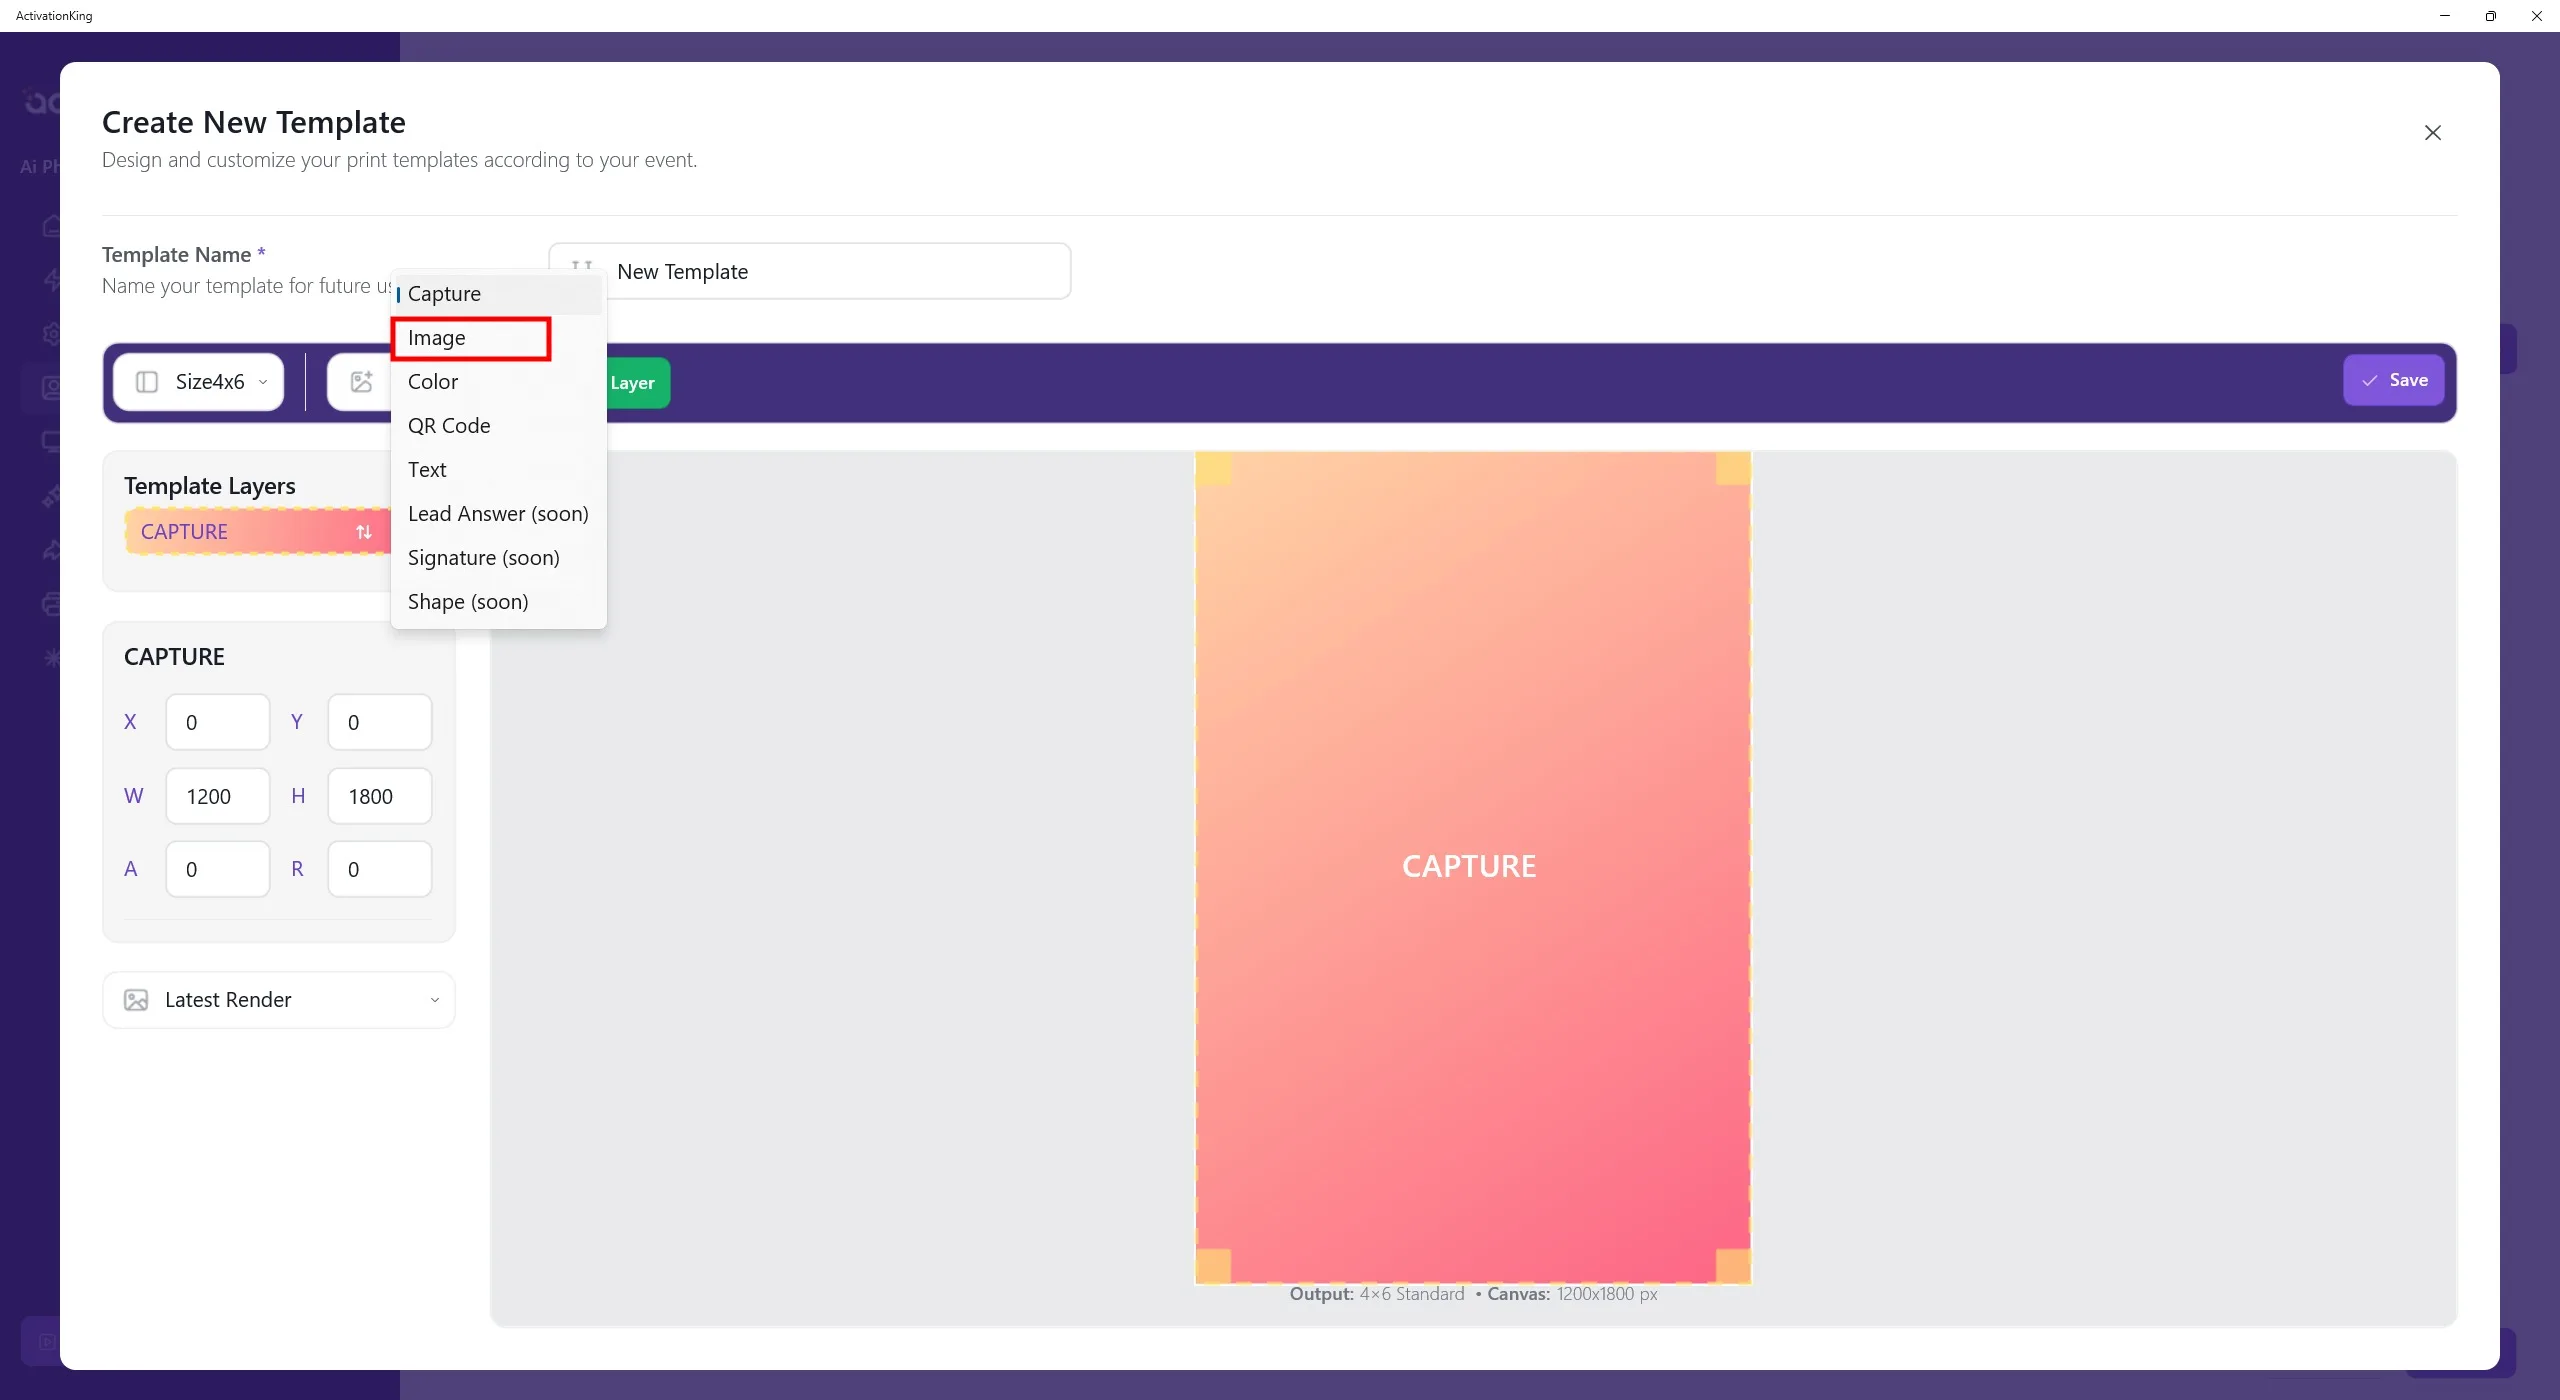Edit the W width field
The width and height of the screenshot is (2560, 1400).
click(218, 796)
